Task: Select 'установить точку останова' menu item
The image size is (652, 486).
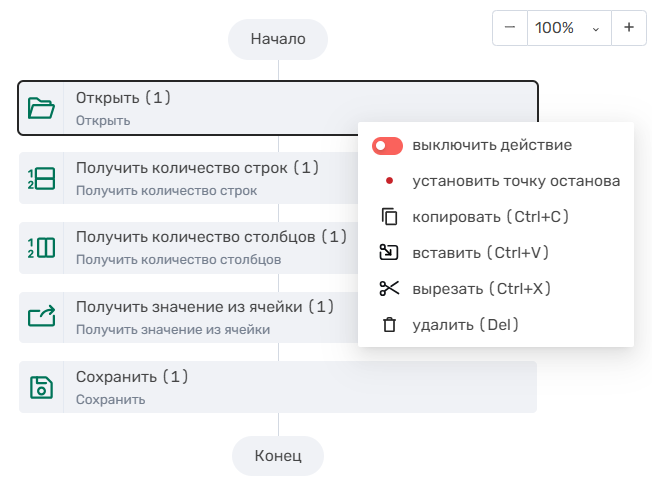Action: (516, 182)
